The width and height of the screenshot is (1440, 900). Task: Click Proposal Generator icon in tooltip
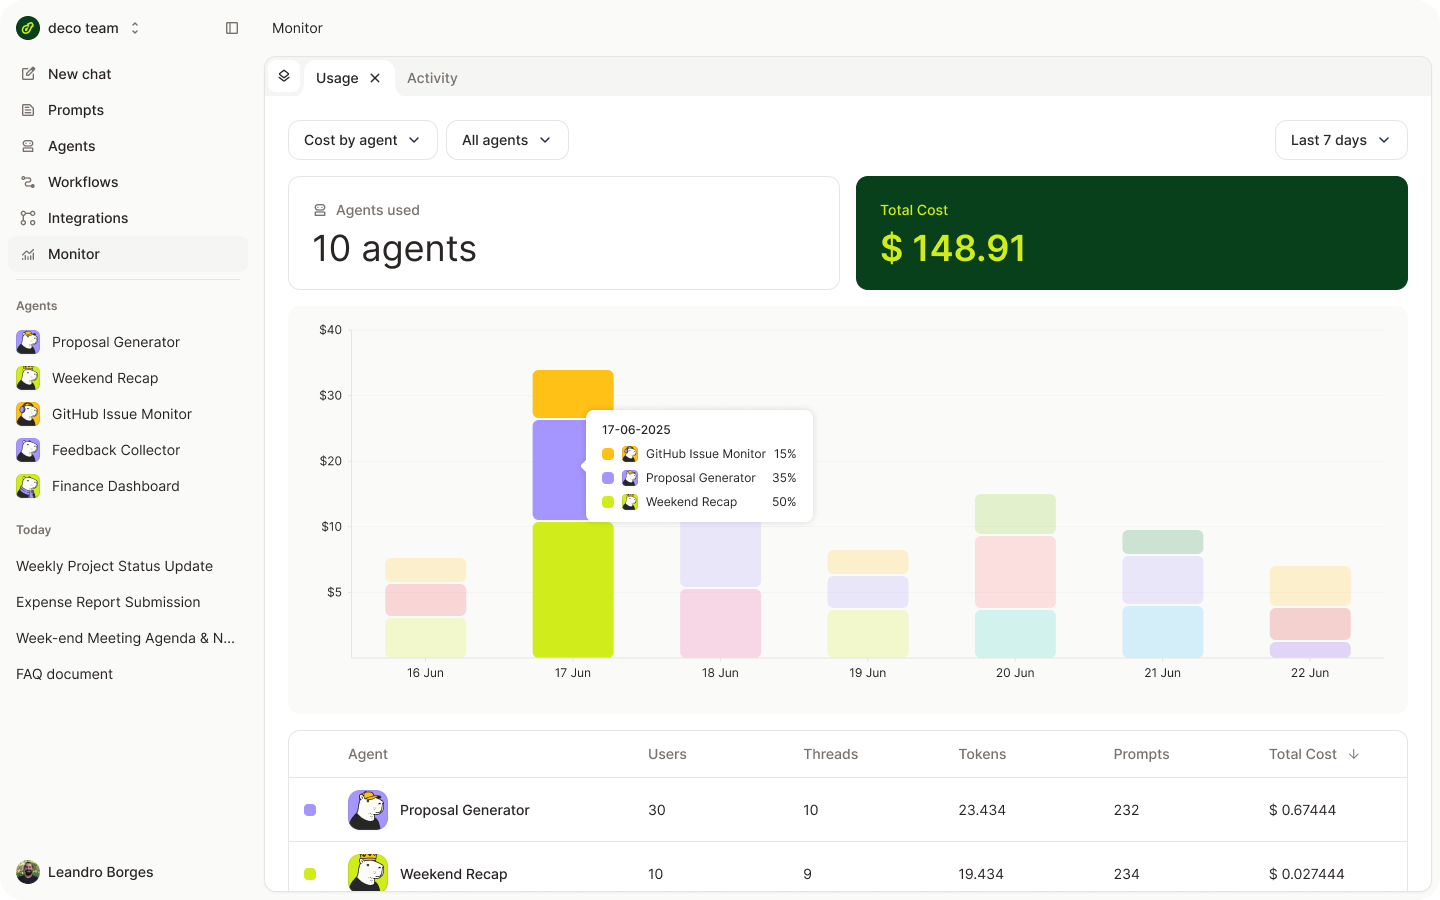(630, 478)
